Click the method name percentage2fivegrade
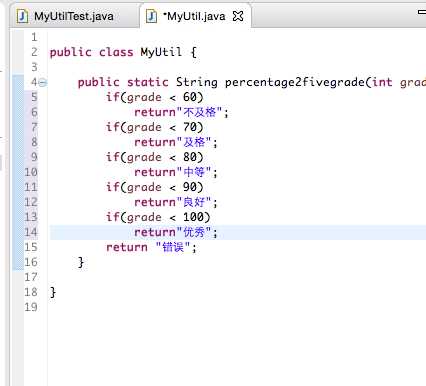 click(295, 82)
